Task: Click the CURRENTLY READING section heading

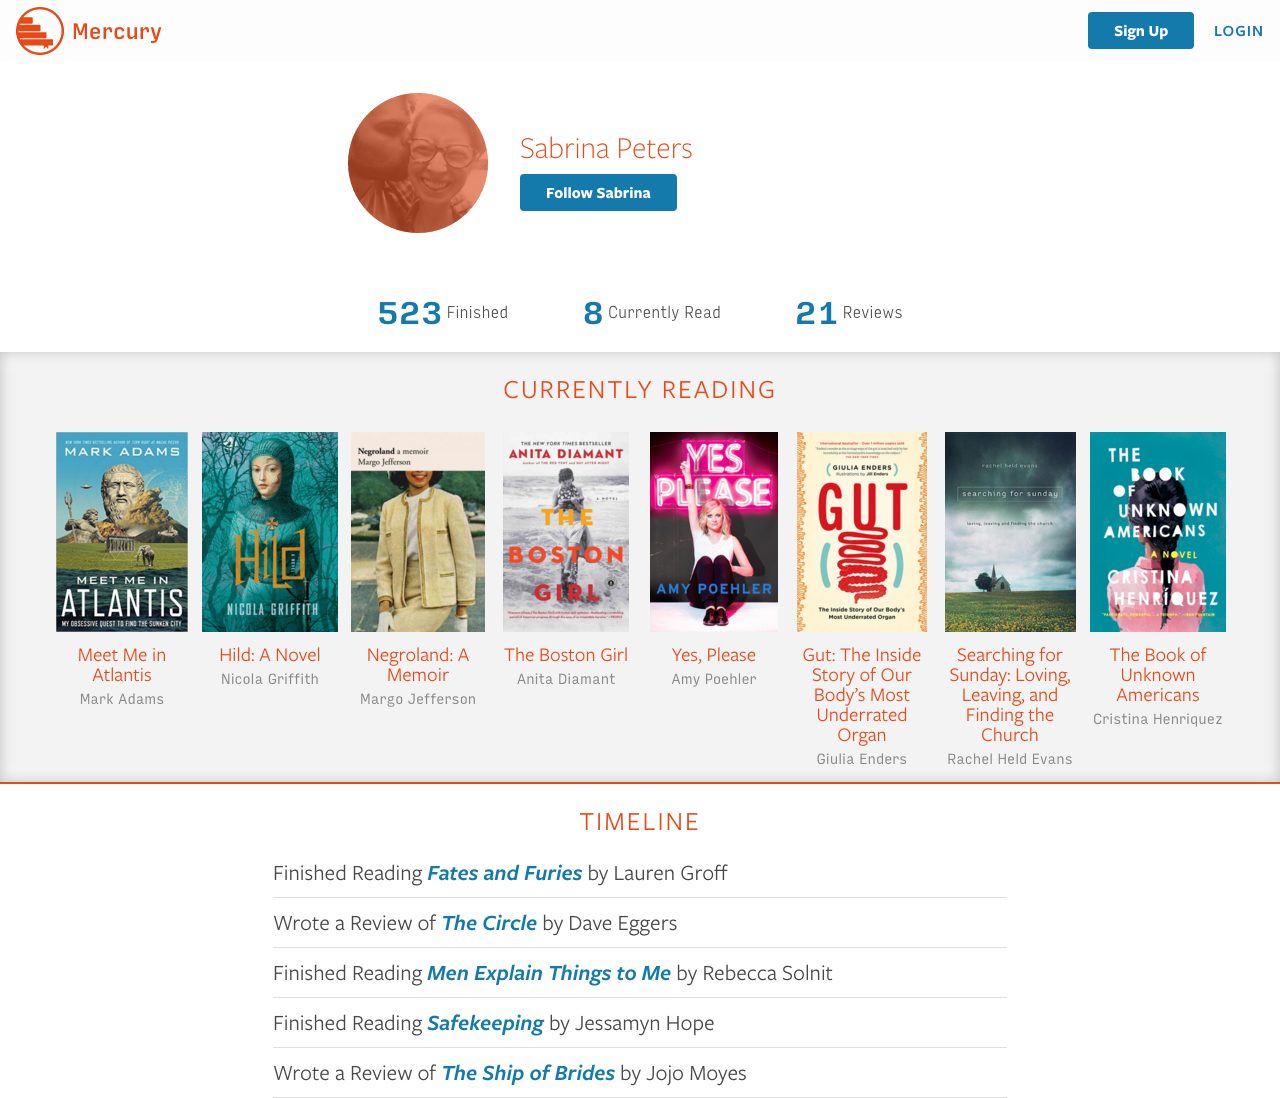Action: [x=640, y=390]
